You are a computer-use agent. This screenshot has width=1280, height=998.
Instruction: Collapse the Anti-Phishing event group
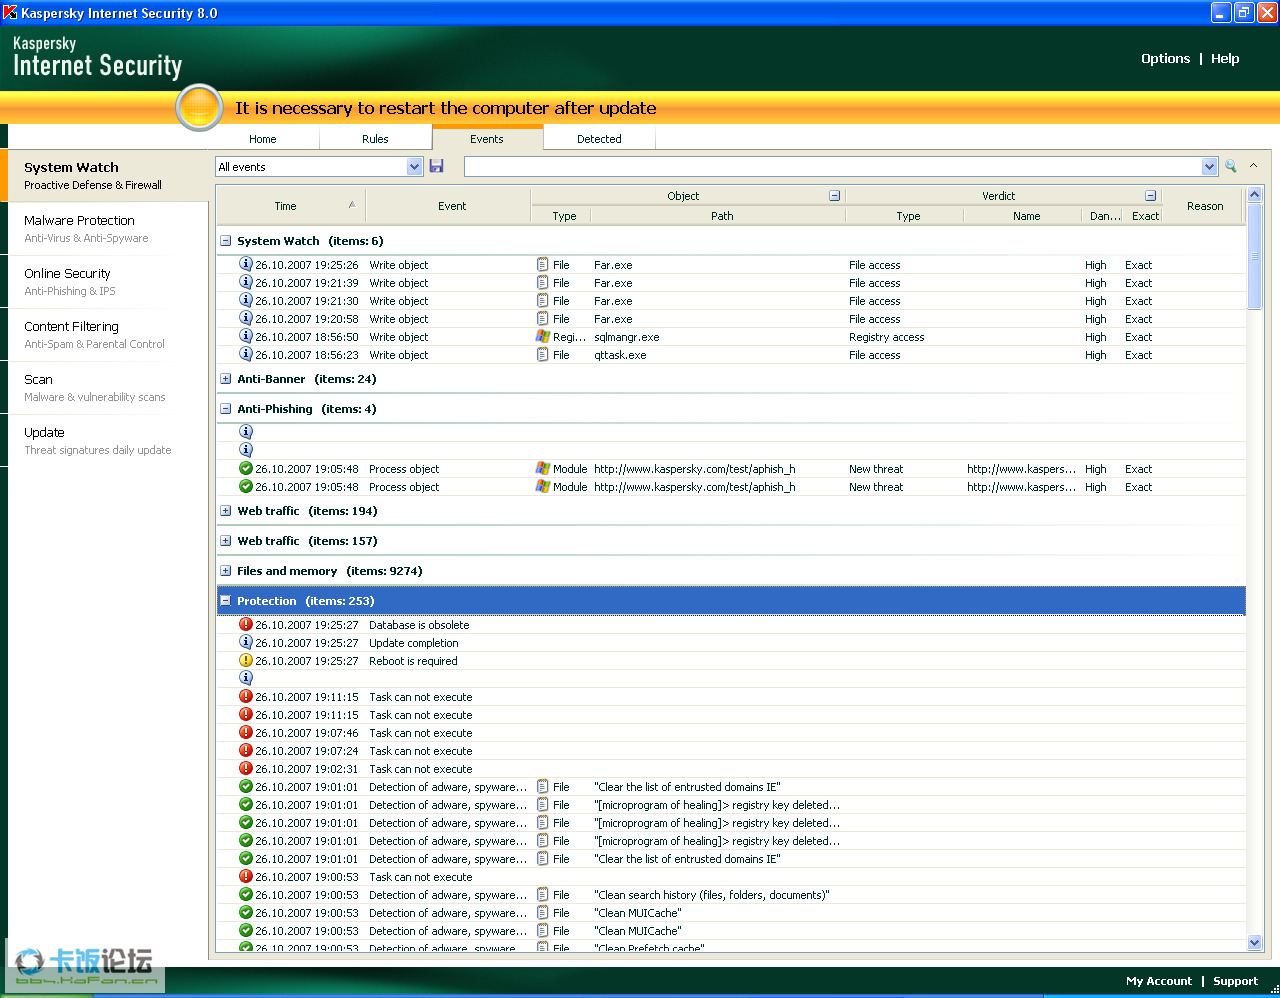click(226, 409)
